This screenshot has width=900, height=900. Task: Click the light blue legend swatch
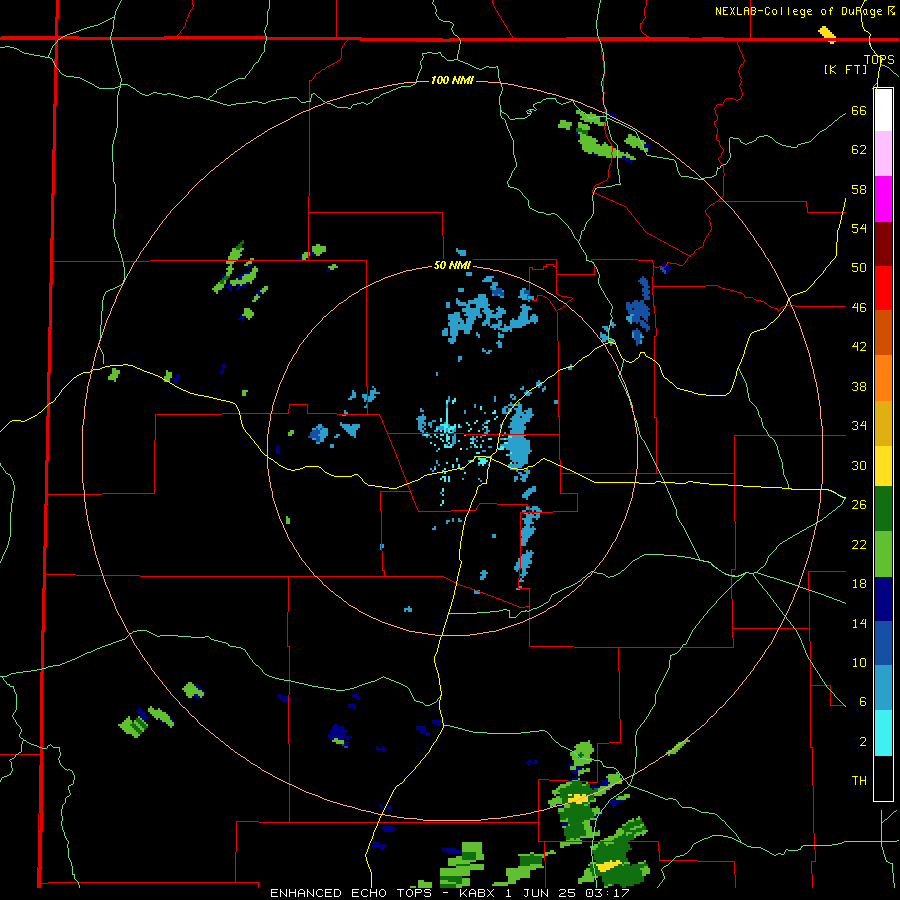pos(883,688)
